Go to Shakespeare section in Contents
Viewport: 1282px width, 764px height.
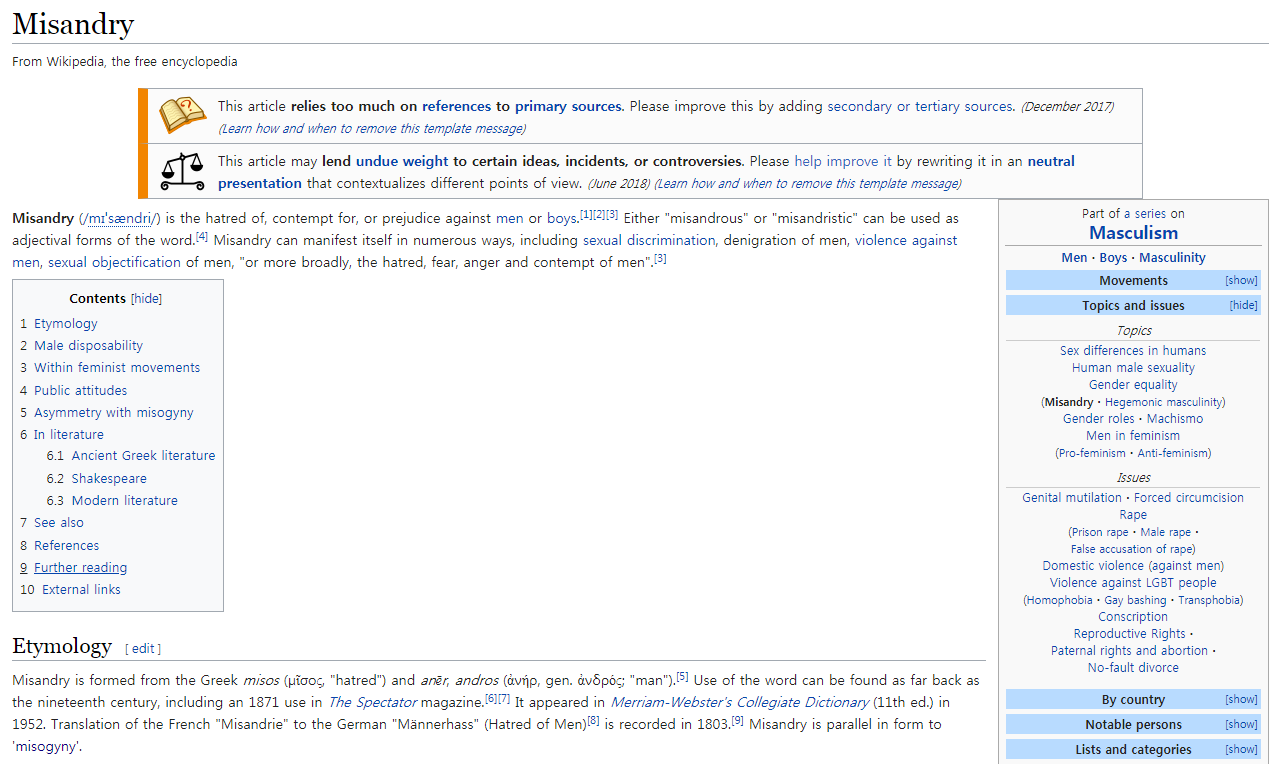[108, 479]
